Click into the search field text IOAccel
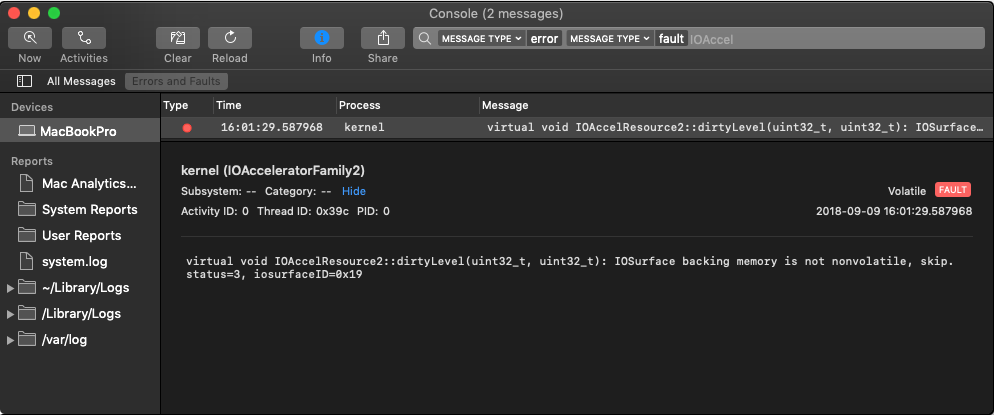This screenshot has height=415, width=994. point(711,39)
